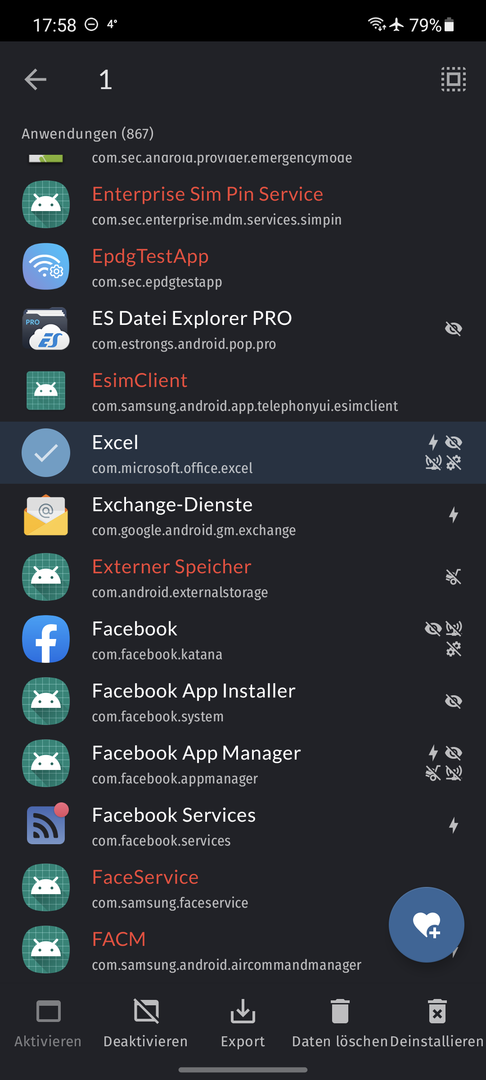The image size is (486, 1080).
Task: Tap hidden-eye icon on Facebook App Installer row
Action: [x=453, y=701]
